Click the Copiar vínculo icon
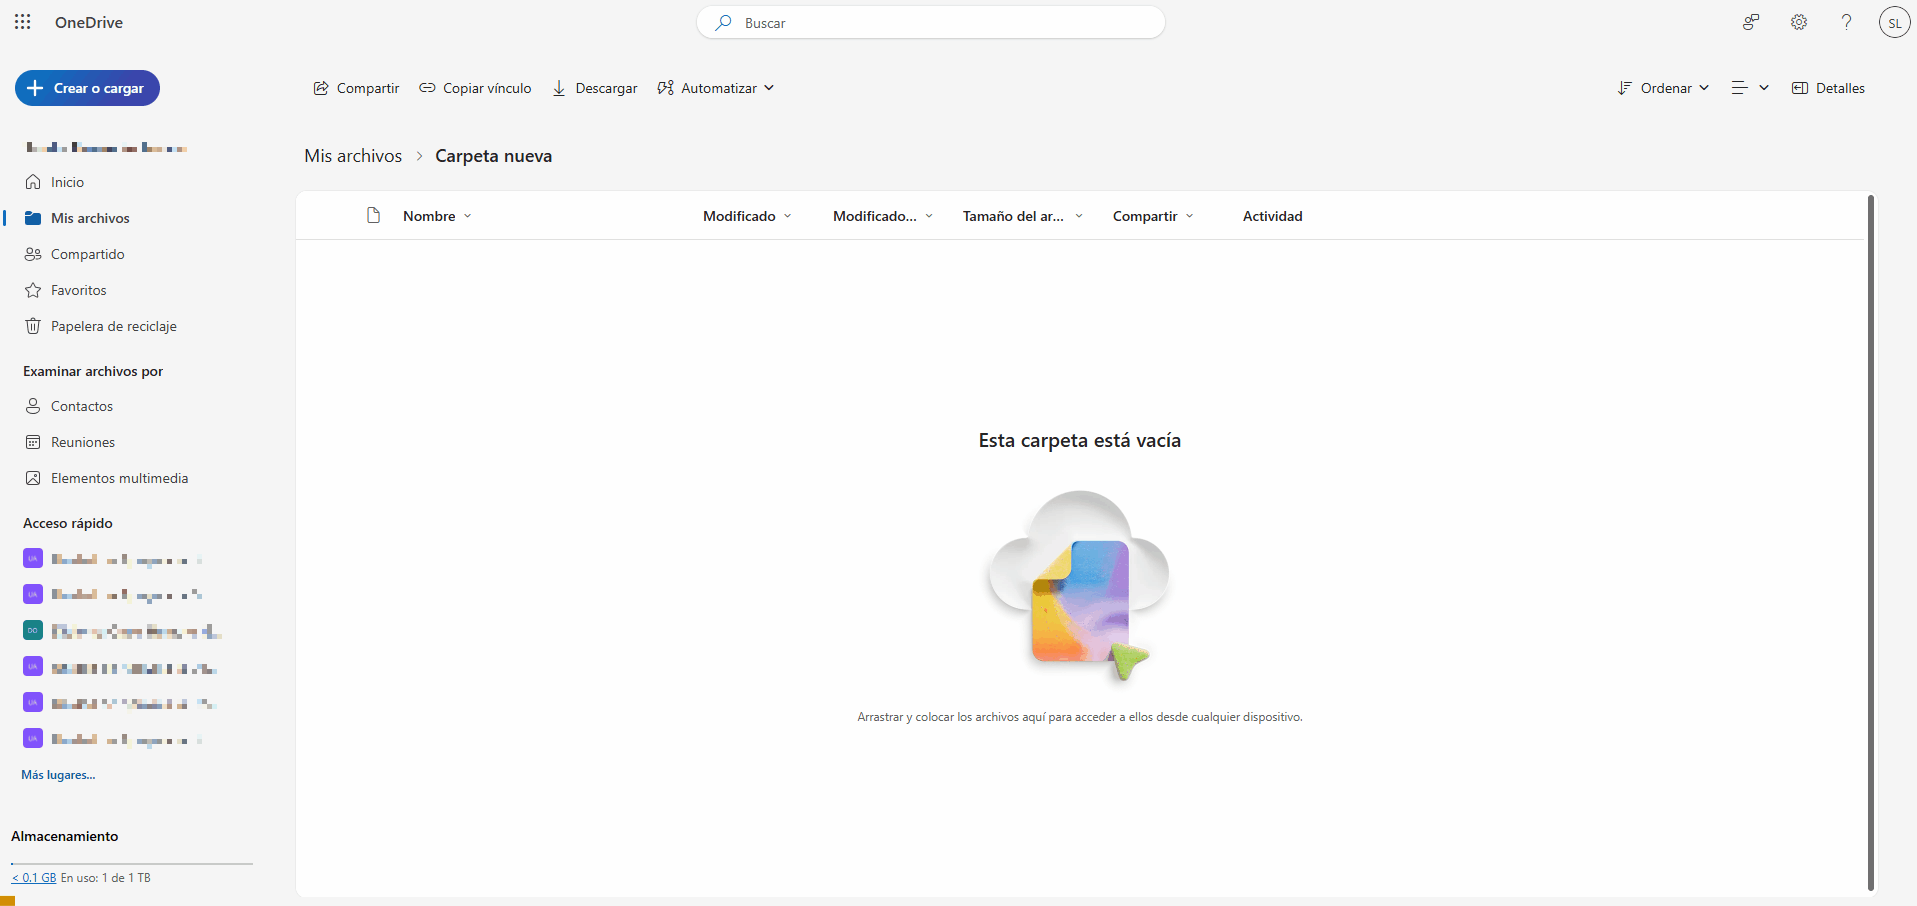The image size is (1917, 906). 428,88
